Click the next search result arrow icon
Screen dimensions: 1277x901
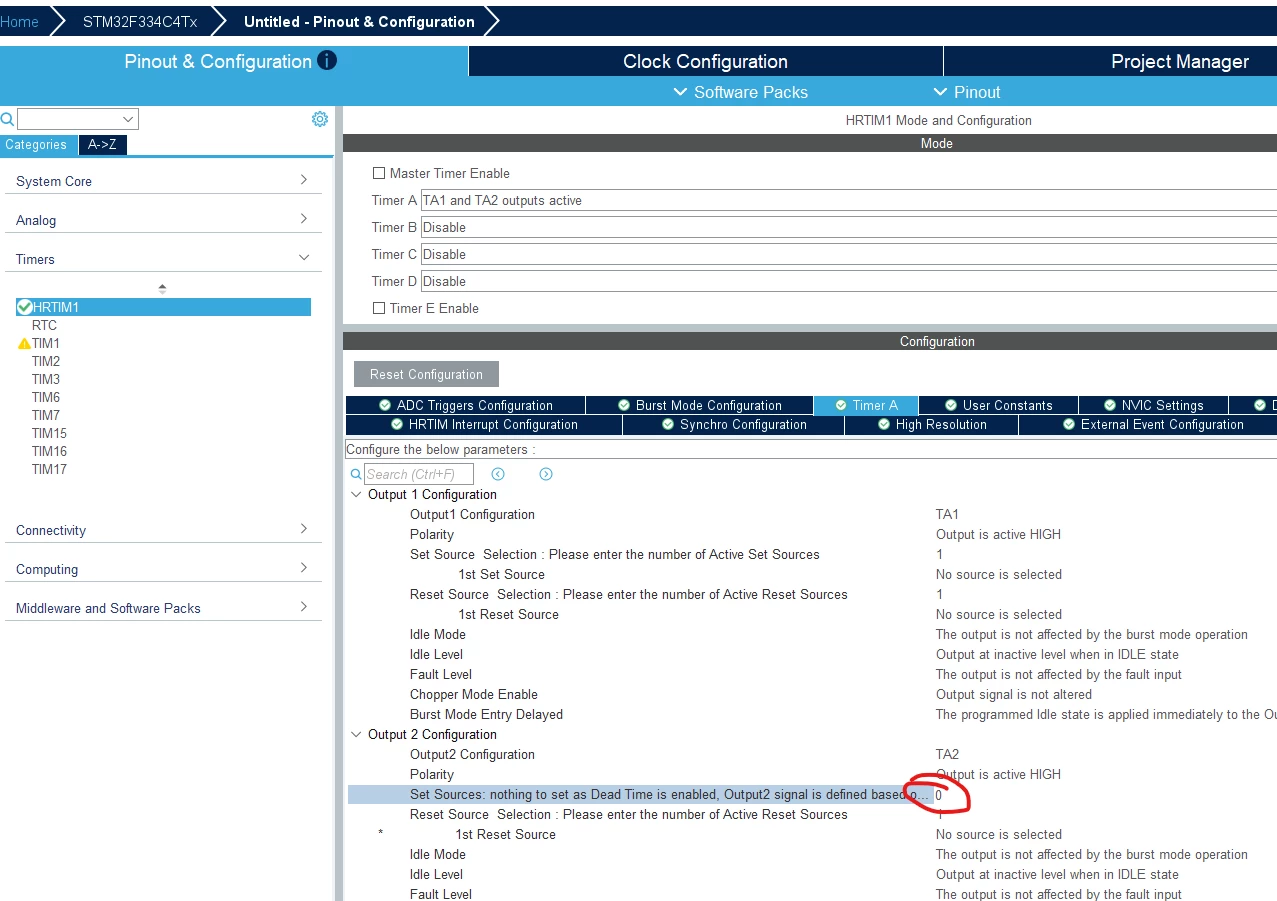pos(546,474)
